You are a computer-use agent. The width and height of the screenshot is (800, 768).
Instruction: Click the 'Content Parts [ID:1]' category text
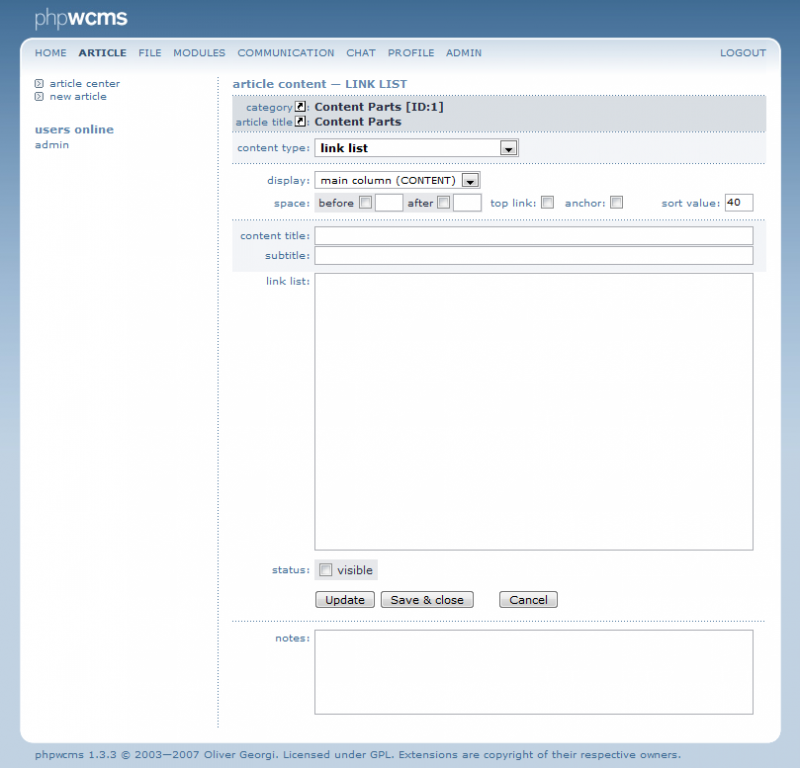(379, 107)
